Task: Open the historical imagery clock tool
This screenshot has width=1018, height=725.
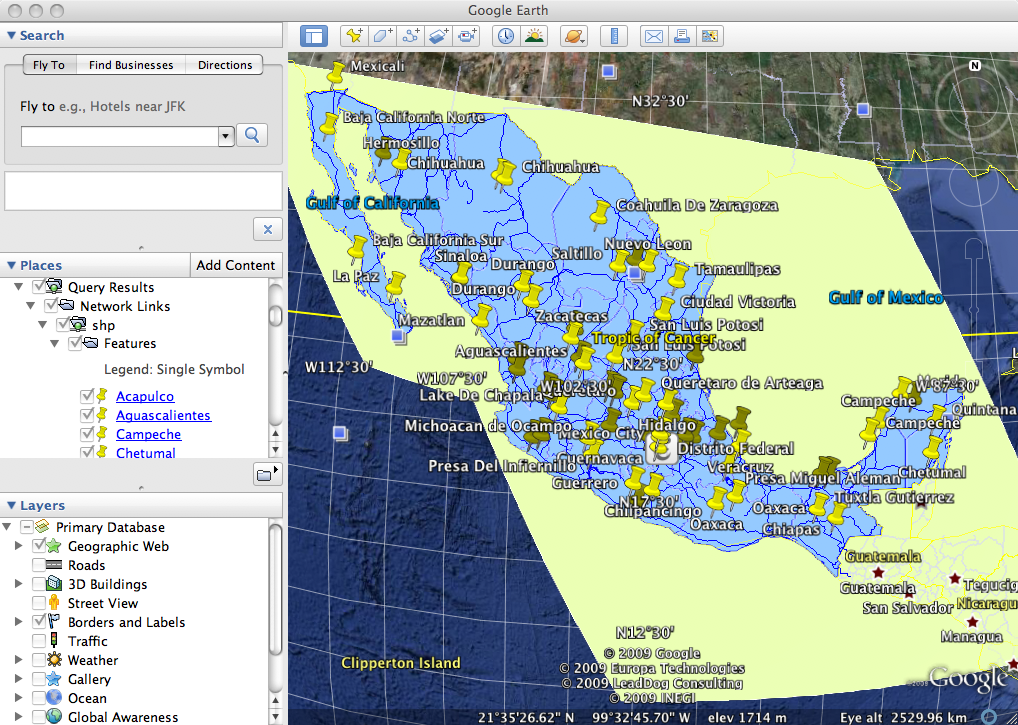Action: pyautogui.click(x=506, y=36)
